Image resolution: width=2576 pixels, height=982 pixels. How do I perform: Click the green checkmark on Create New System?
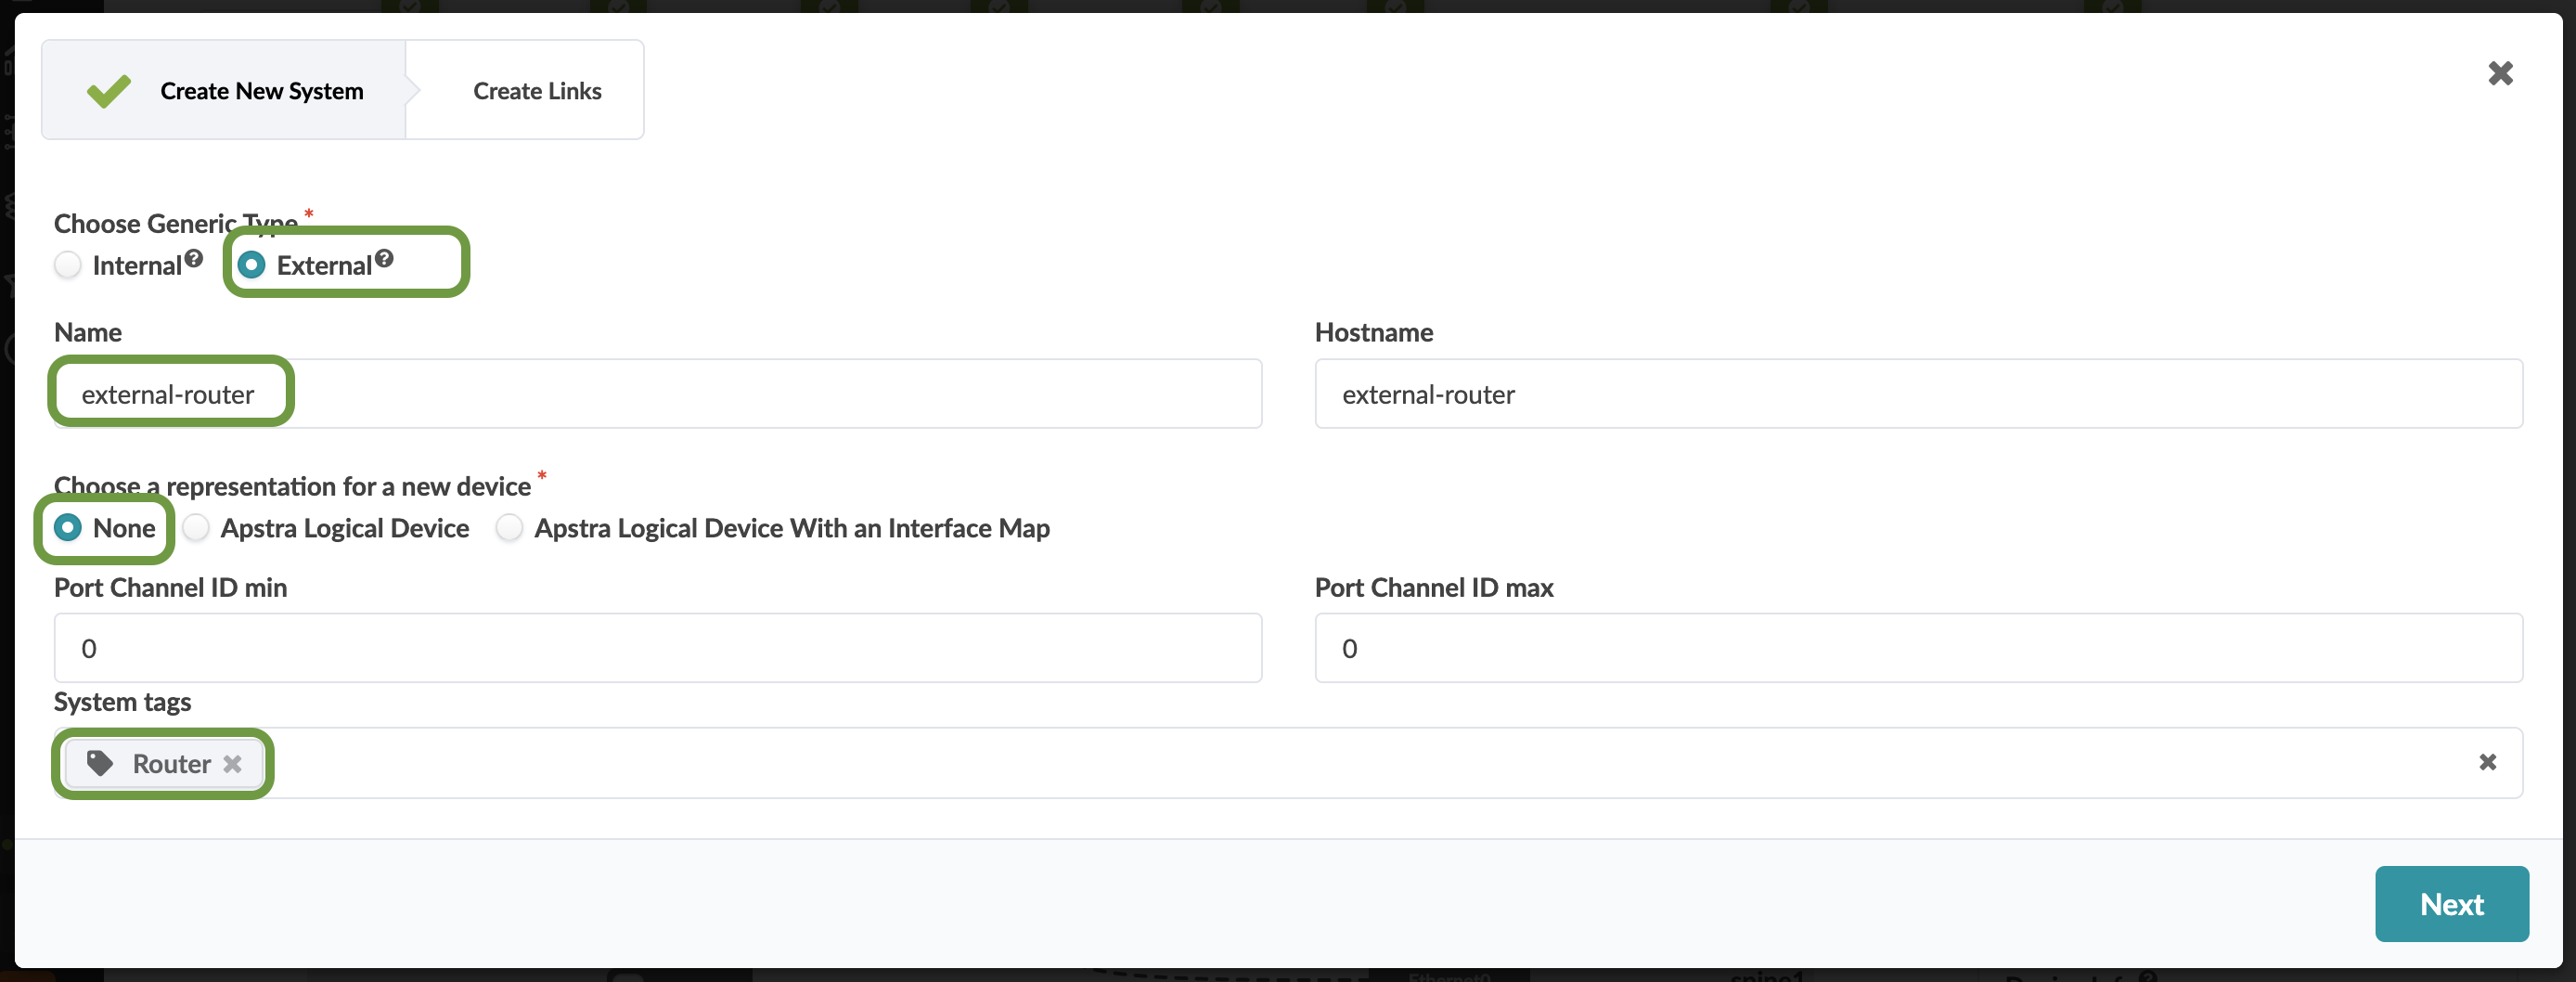pyautogui.click(x=109, y=91)
